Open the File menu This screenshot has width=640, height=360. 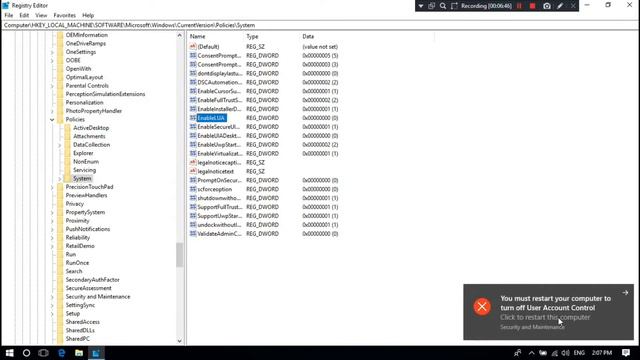9,15
